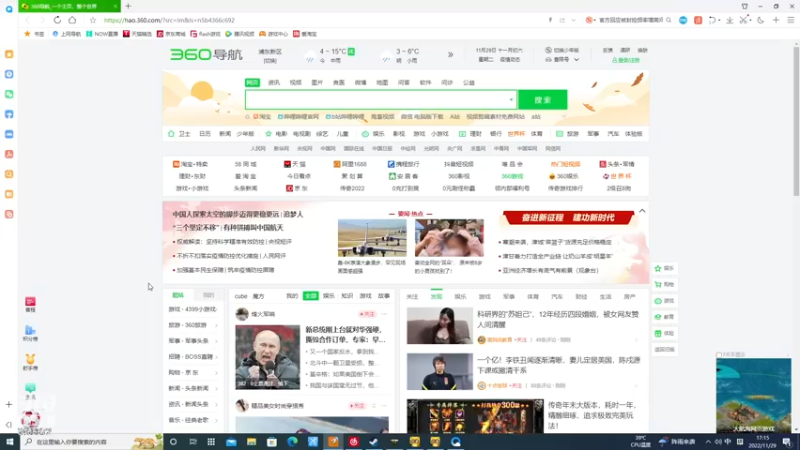Open the browser hamburger menu
Screen dimensions: 800x450
pos(791,20)
